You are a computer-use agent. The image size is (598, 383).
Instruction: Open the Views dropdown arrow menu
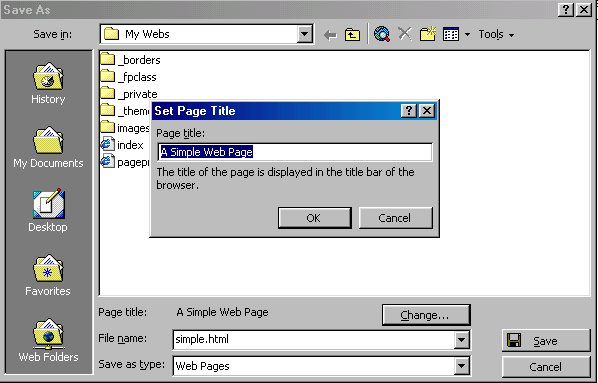[468, 35]
